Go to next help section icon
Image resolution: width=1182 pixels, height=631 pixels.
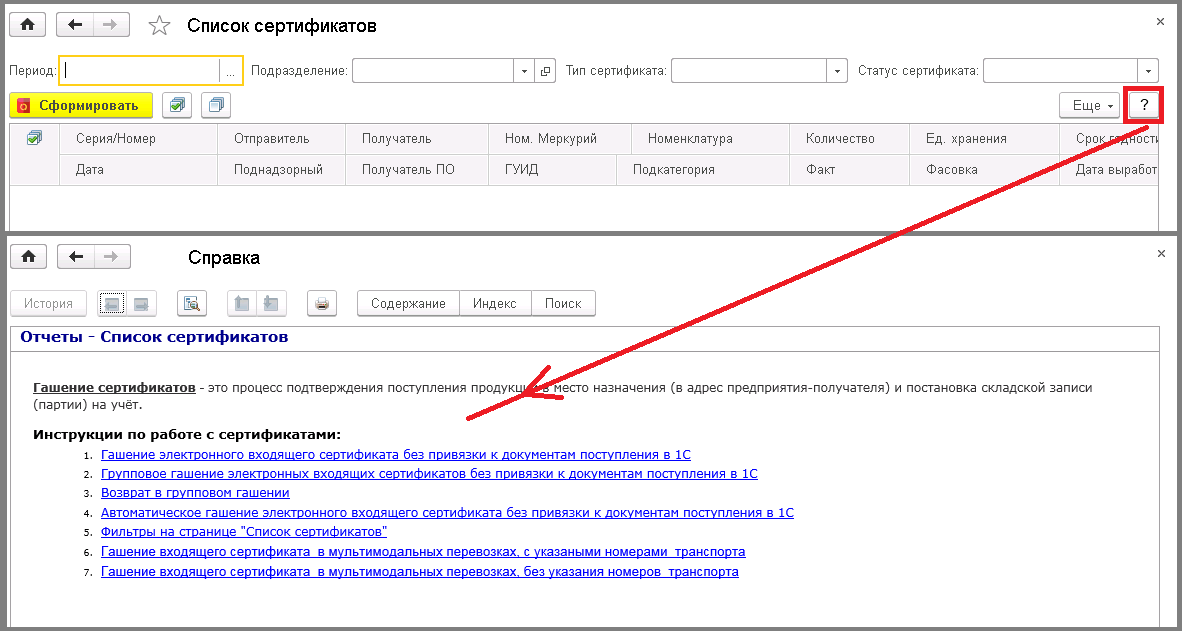[271, 304]
